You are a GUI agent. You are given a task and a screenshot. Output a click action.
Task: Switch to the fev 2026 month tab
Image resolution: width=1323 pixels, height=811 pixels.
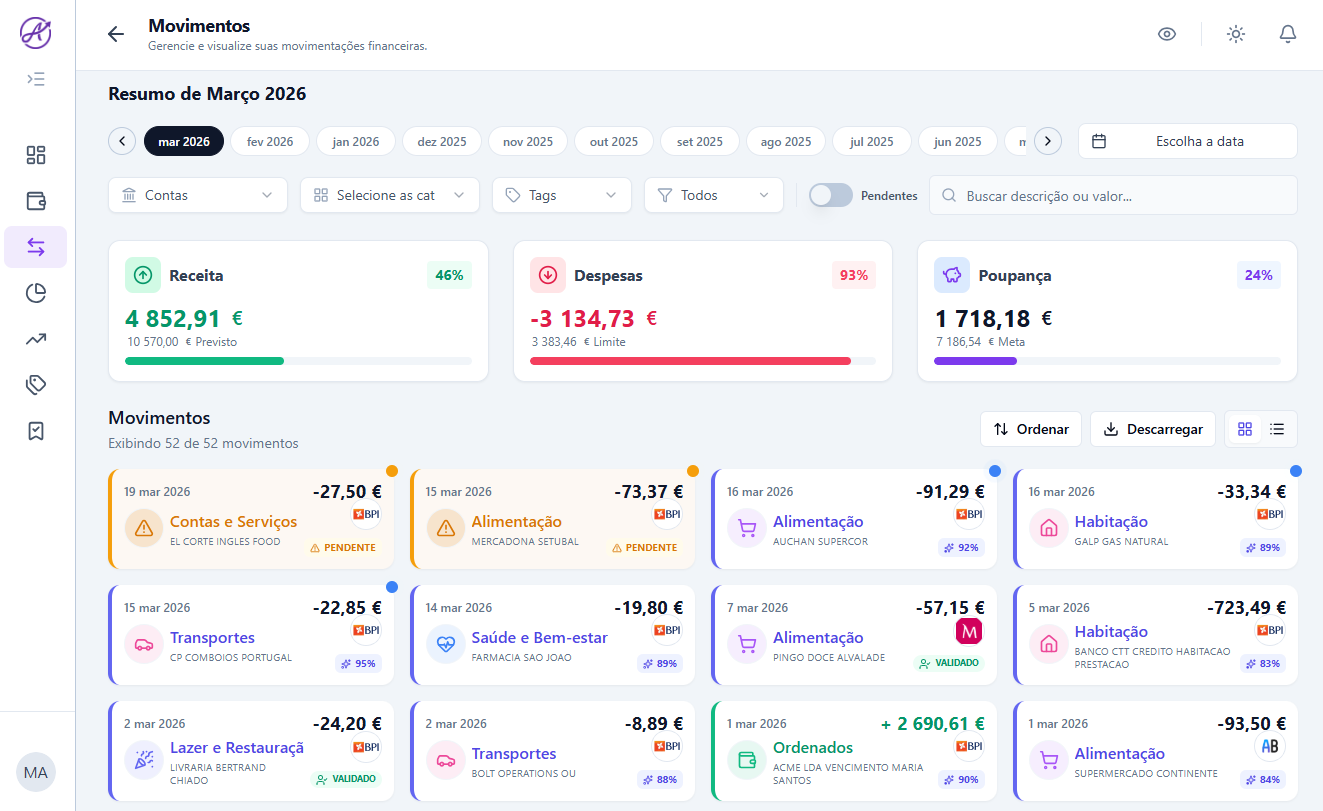(269, 141)
